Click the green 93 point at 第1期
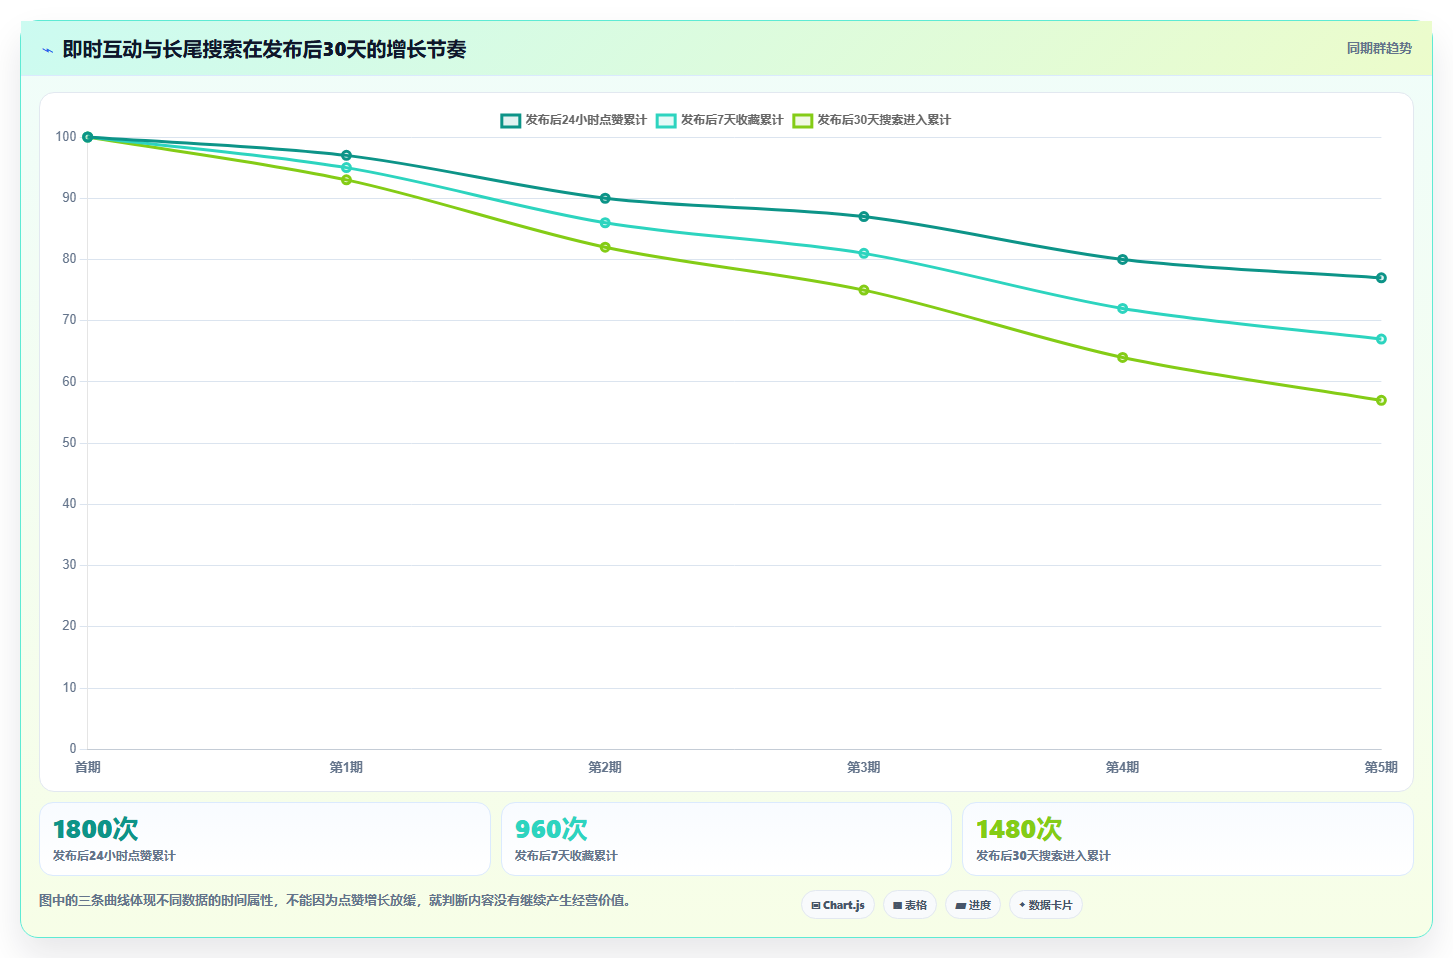 click(346, 180)
